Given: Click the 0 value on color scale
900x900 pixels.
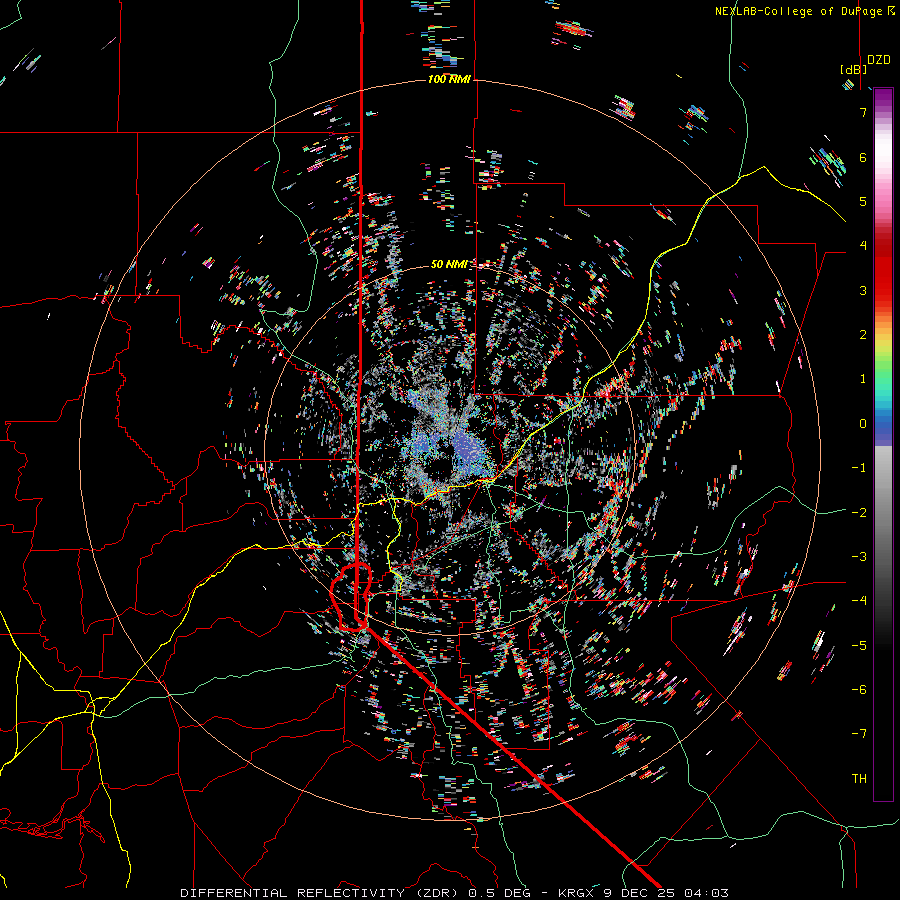Looking at the screenshot, I should pos(863,424).
